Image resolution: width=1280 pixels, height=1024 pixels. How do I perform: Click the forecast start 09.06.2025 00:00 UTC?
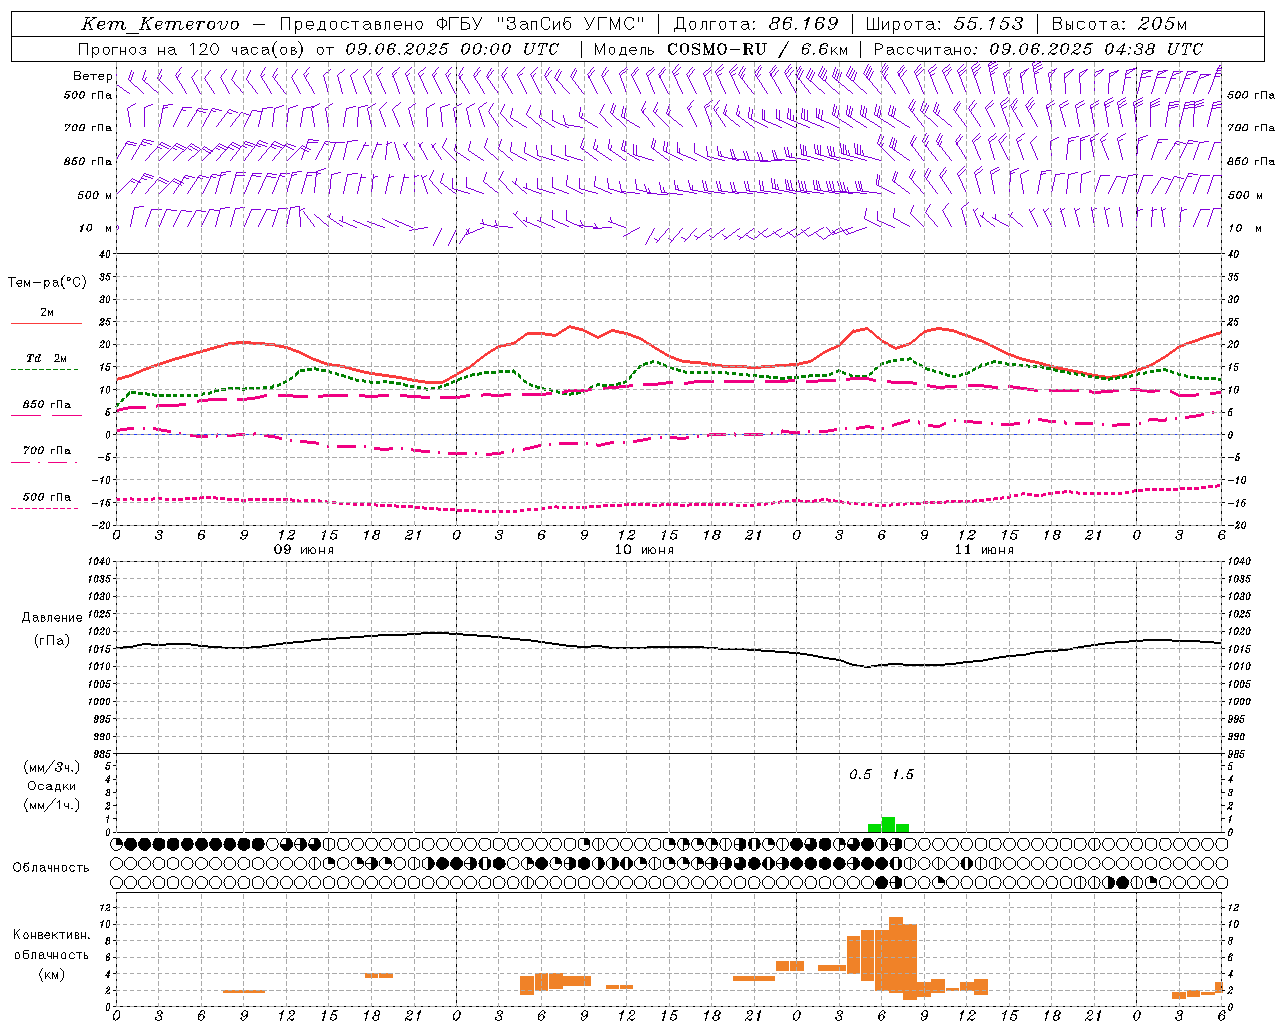pos(452,49)
